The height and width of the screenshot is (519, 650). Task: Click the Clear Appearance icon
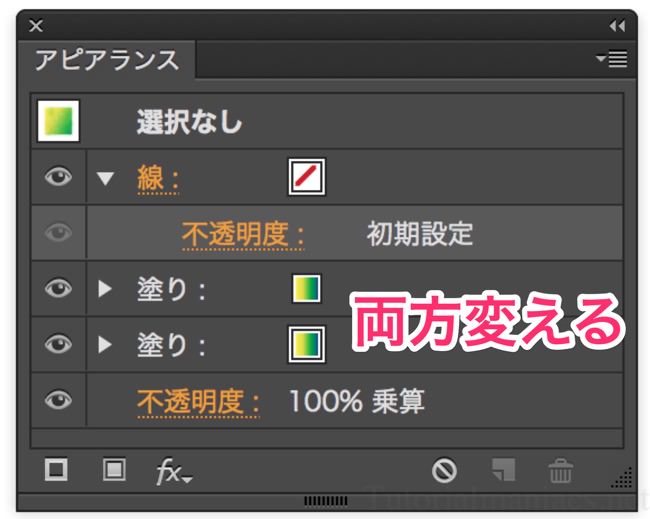444,470
